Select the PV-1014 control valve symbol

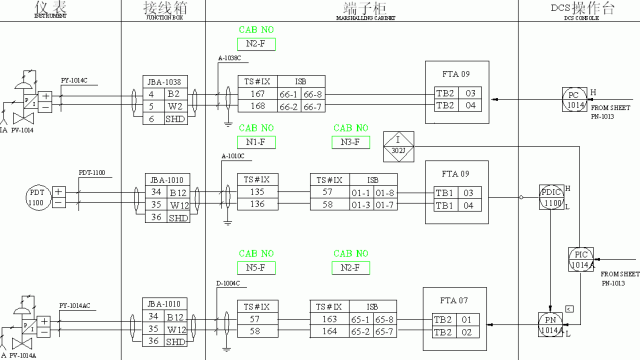pyautogui.click(x=23, y=119)
